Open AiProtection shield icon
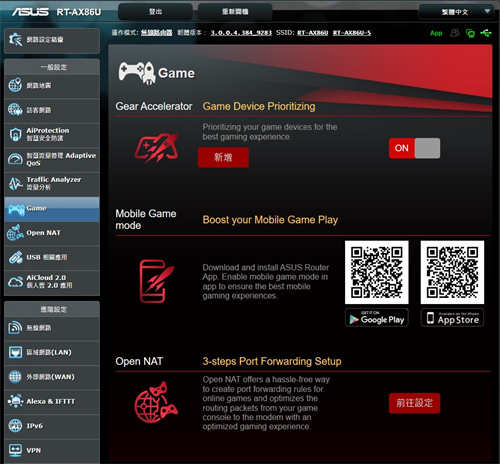 click(15, 134)
